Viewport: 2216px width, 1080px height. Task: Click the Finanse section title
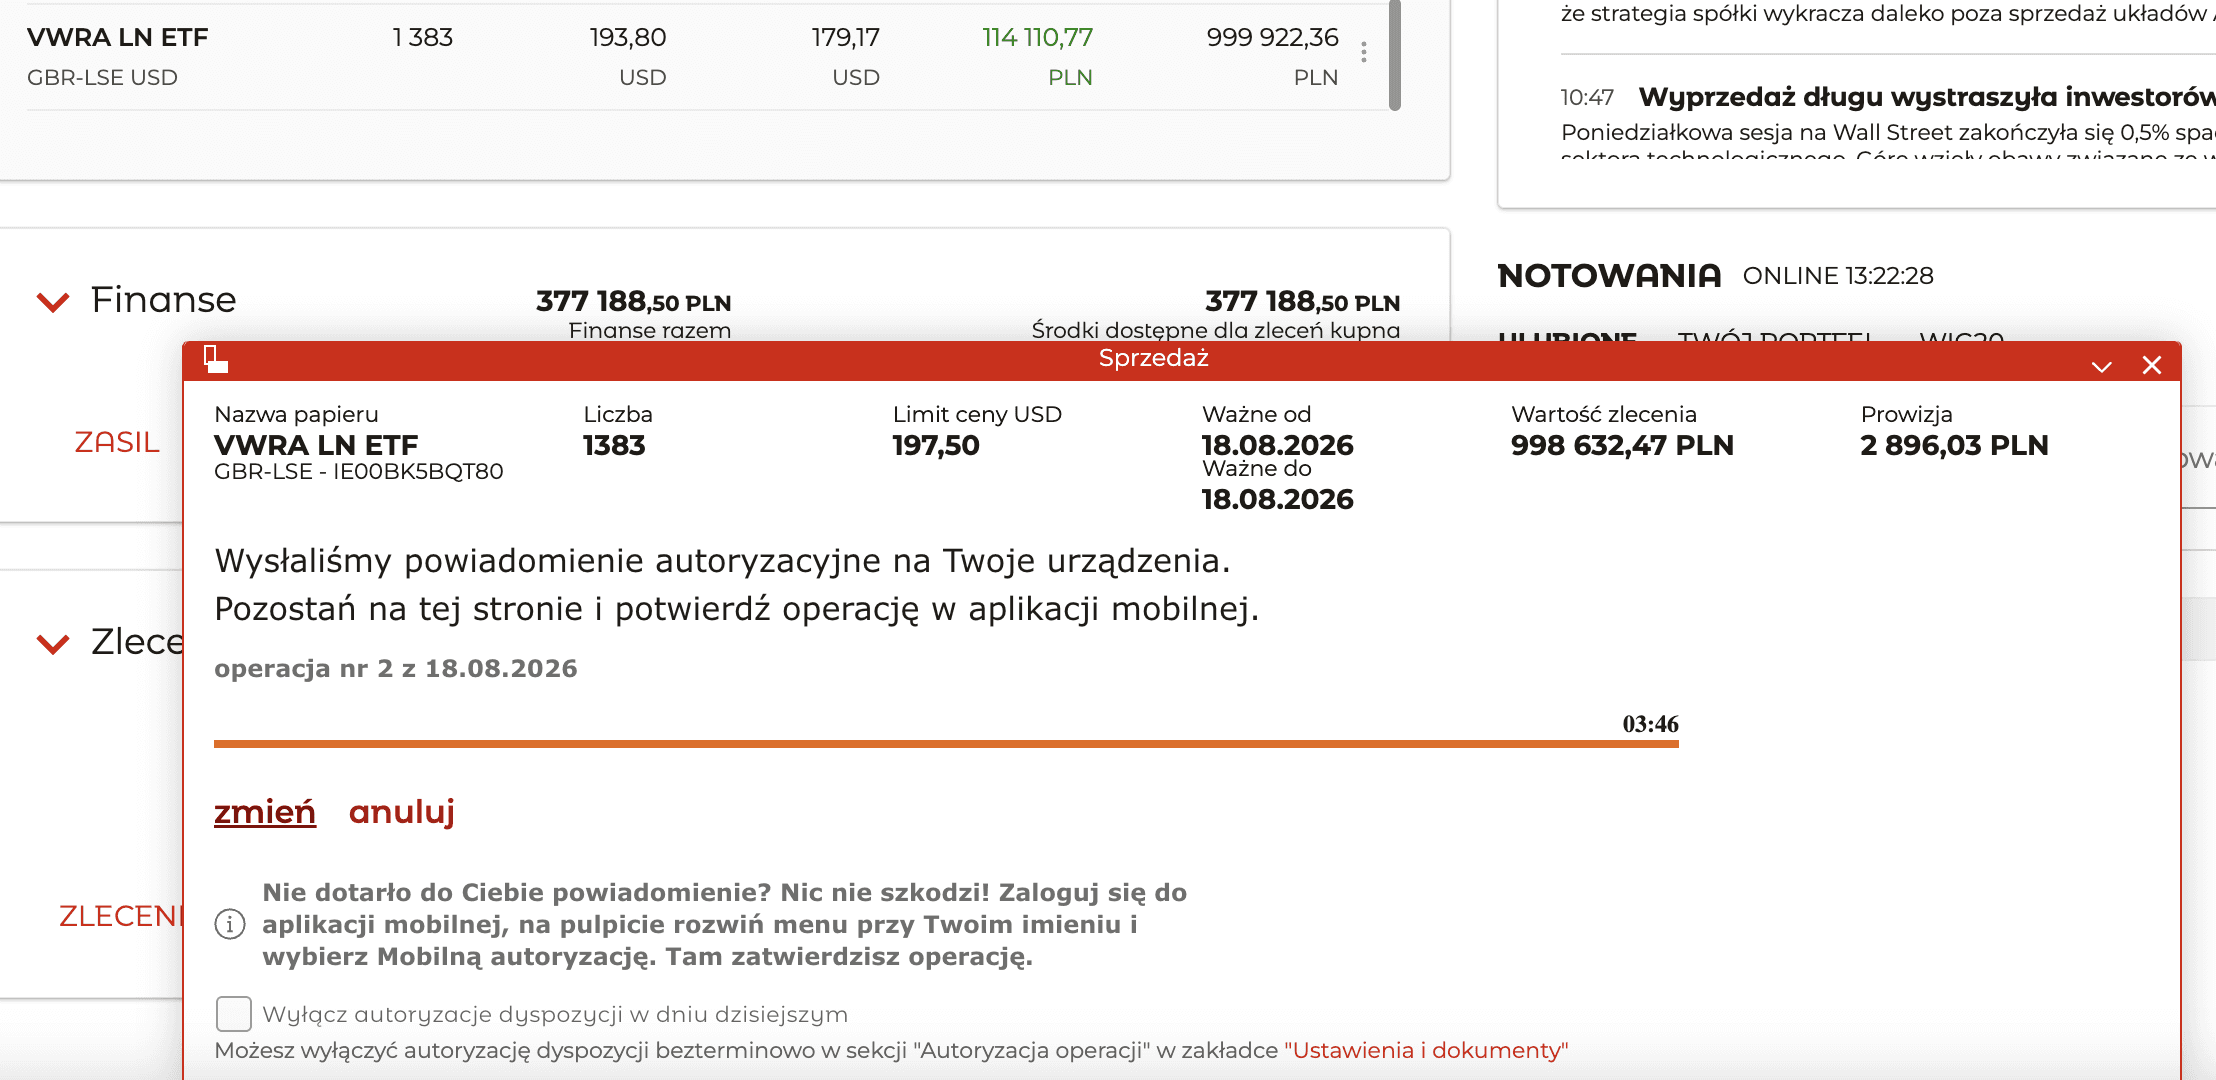point(164,300)
